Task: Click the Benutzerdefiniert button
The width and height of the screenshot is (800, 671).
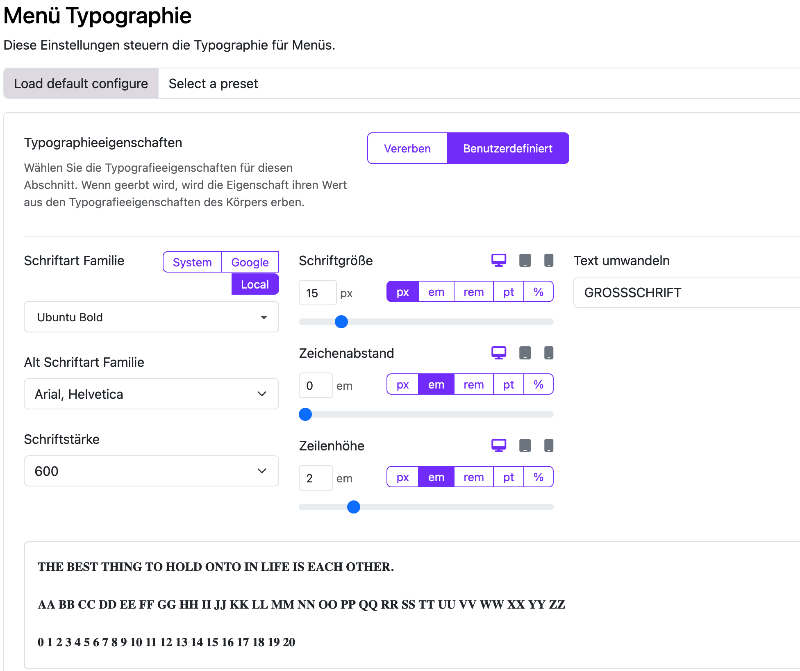Action: pyautogui.click(x=508, y=148)
